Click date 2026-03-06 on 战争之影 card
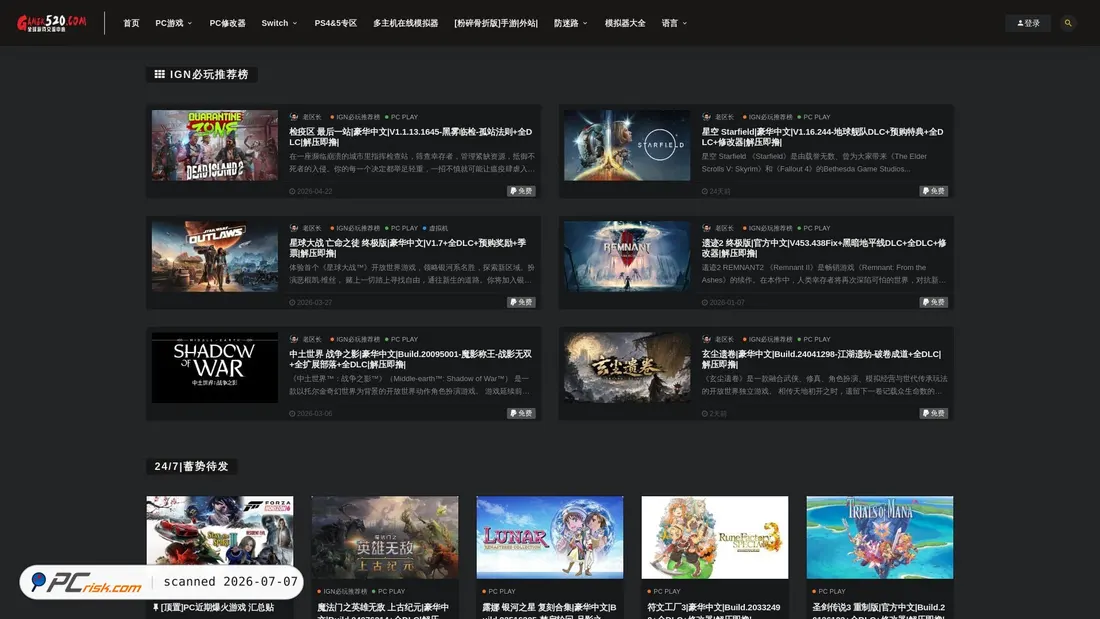The image size is (1100, 619). (311, 413)
